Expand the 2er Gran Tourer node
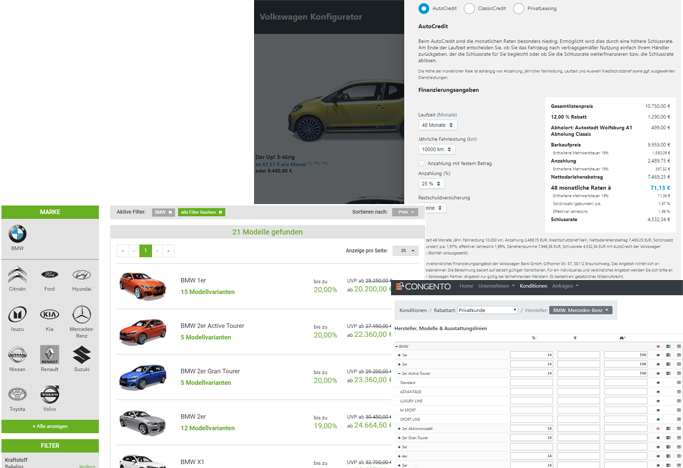Viewport: 683px width, 468px height. tap(399, 437)
